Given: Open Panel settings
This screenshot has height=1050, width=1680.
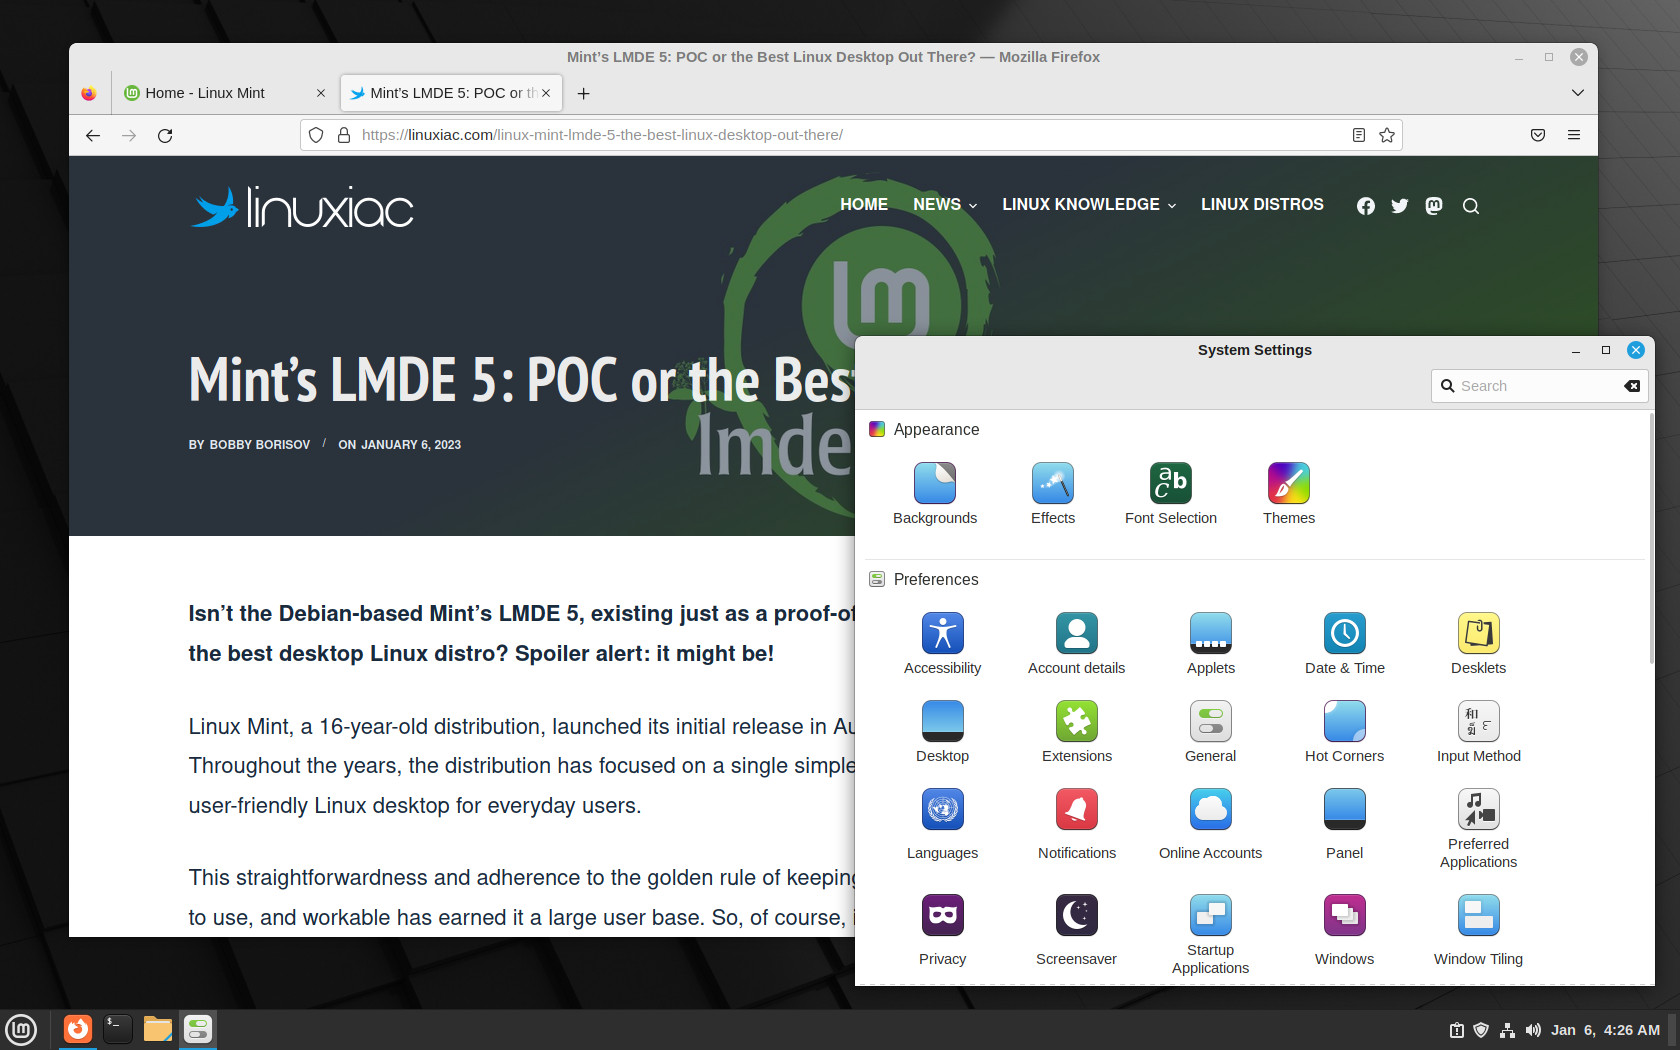Looking at the screenshot, I should (1345, 825).
